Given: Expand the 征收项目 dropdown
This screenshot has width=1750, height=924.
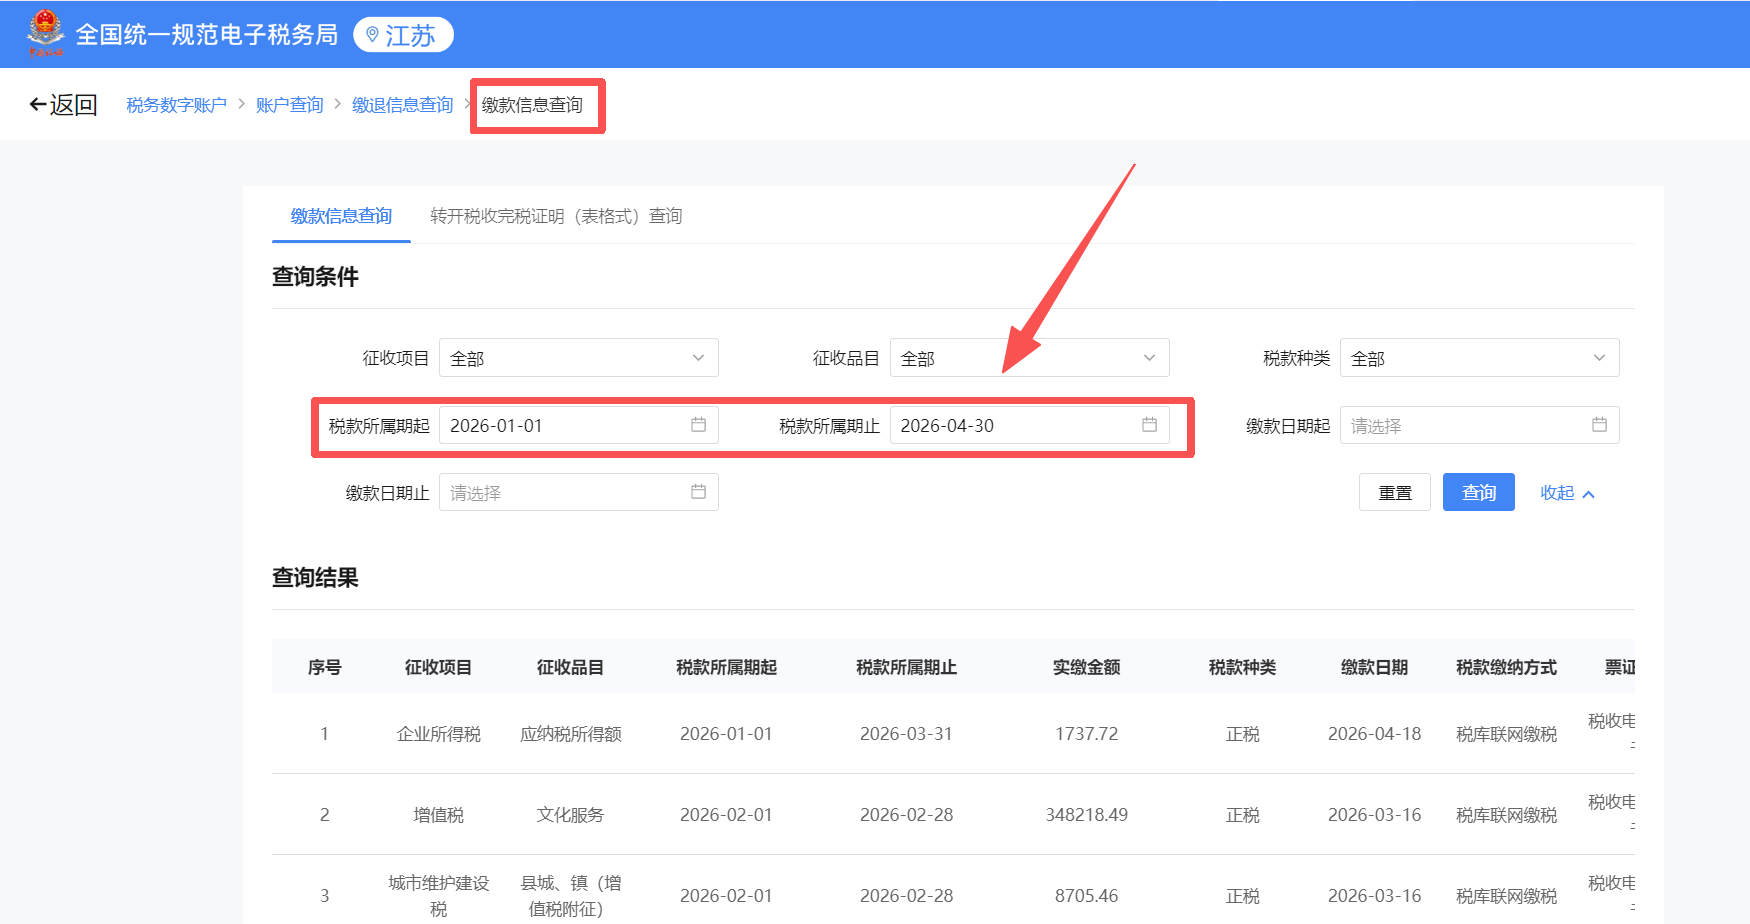Looking at the screenshot, I should [579, 358].
